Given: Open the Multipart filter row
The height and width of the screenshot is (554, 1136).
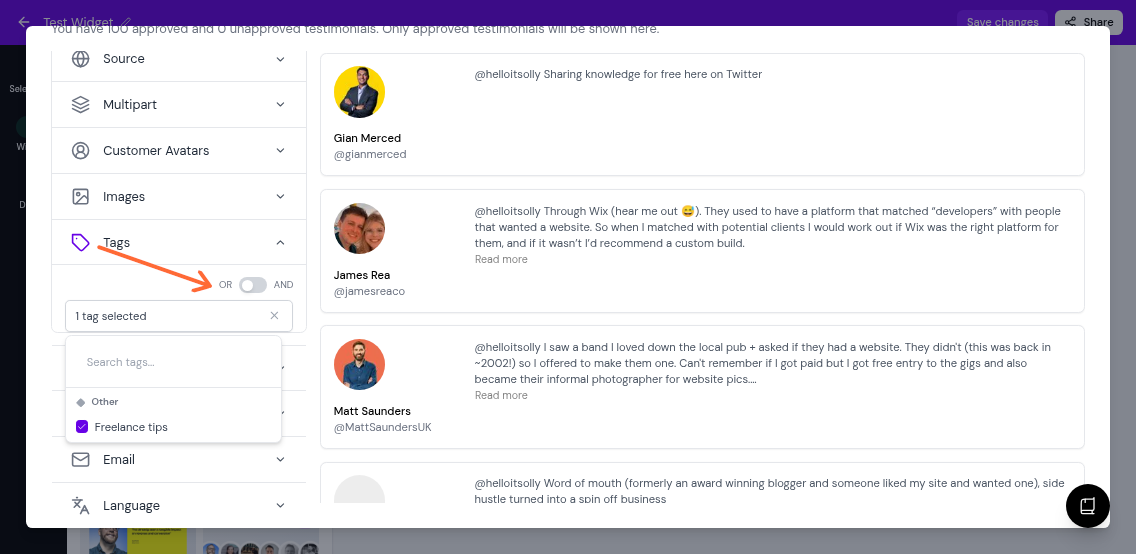Looking at the screenshot, I should click(179, 105).
